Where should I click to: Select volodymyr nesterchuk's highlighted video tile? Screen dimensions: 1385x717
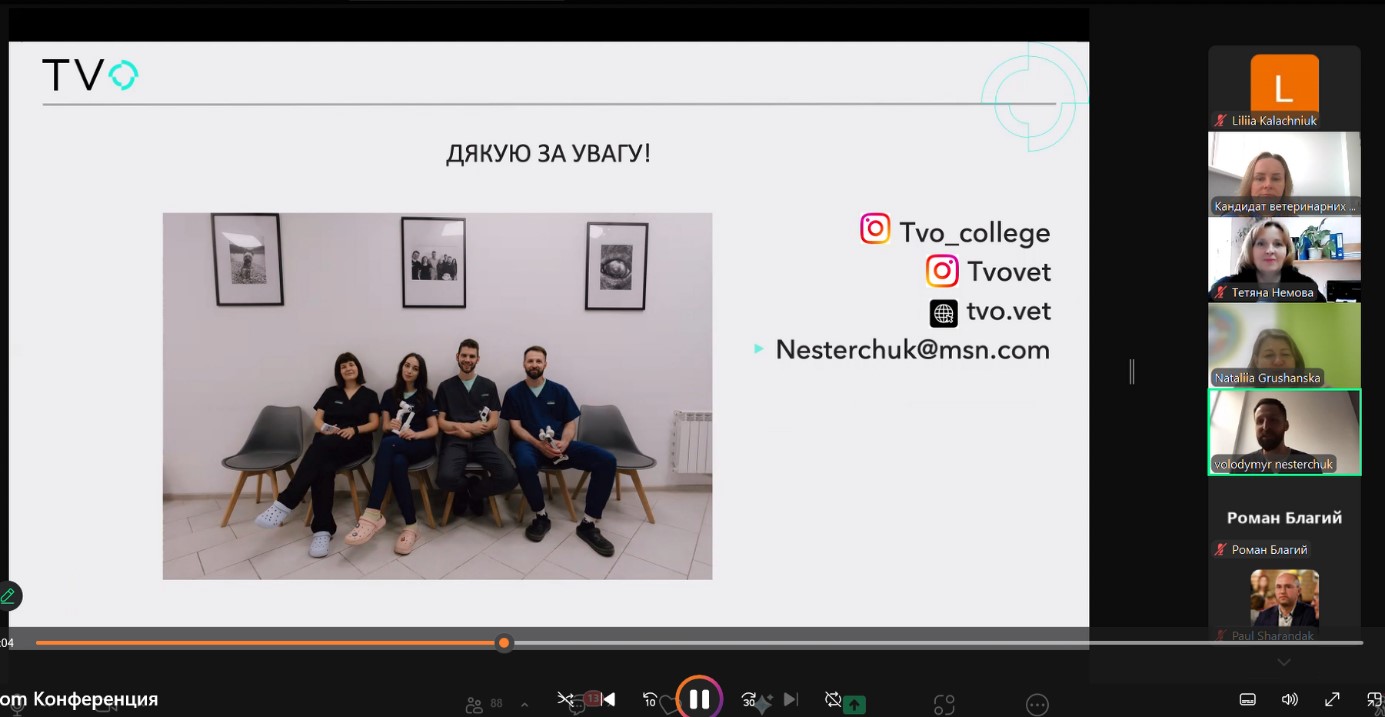[1284, 432]
